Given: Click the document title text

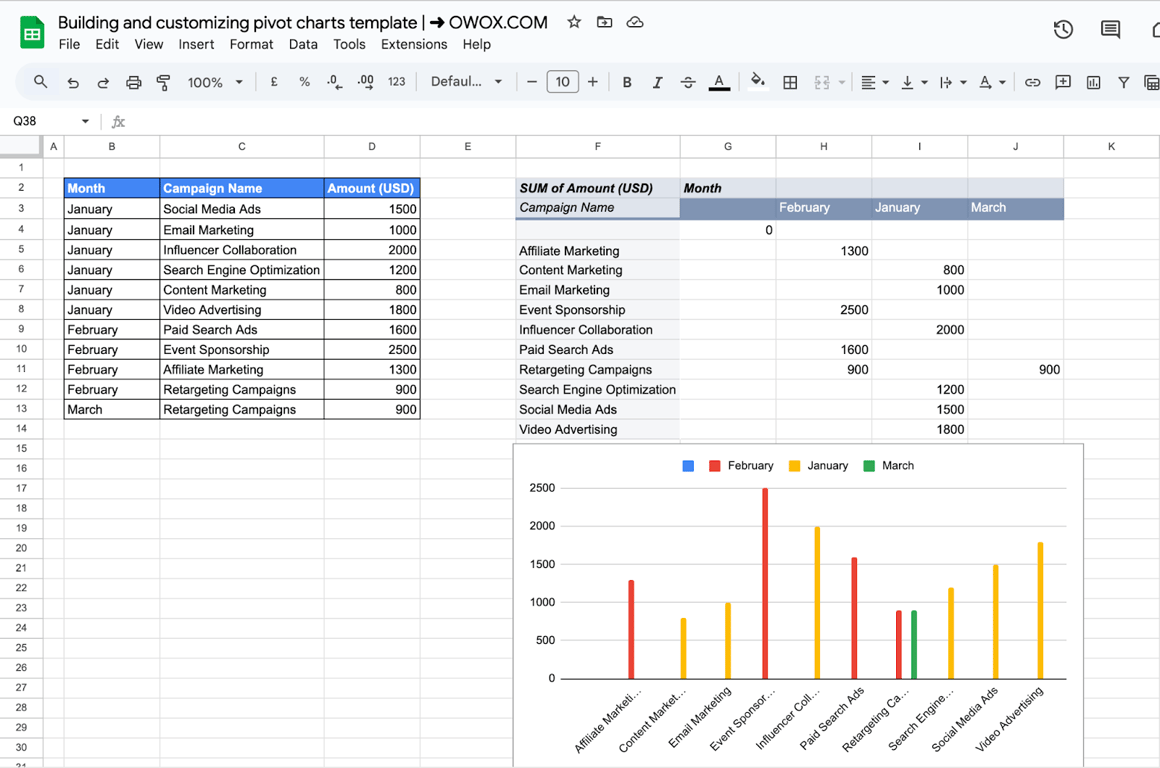Looking at the screenshot, I should coord(303,22).
